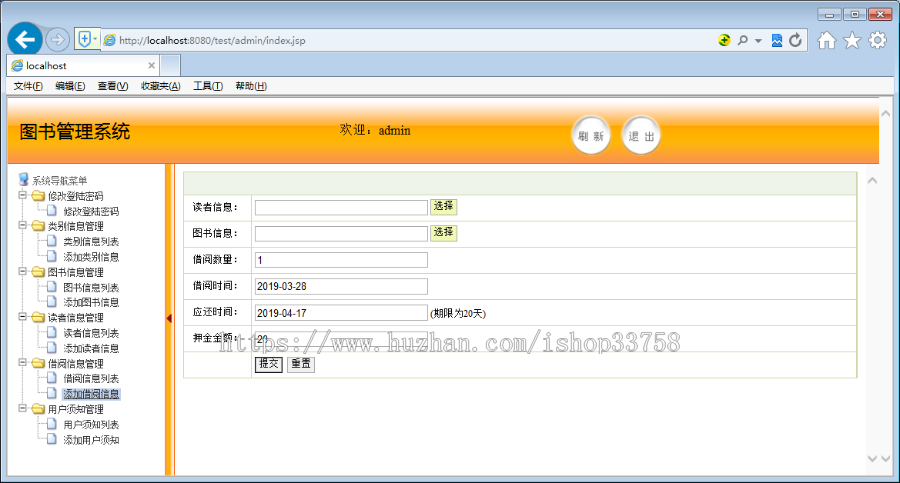This screenshot has height=483, width=900.
Task: Open a new blank tab
Action: [170, 65]
